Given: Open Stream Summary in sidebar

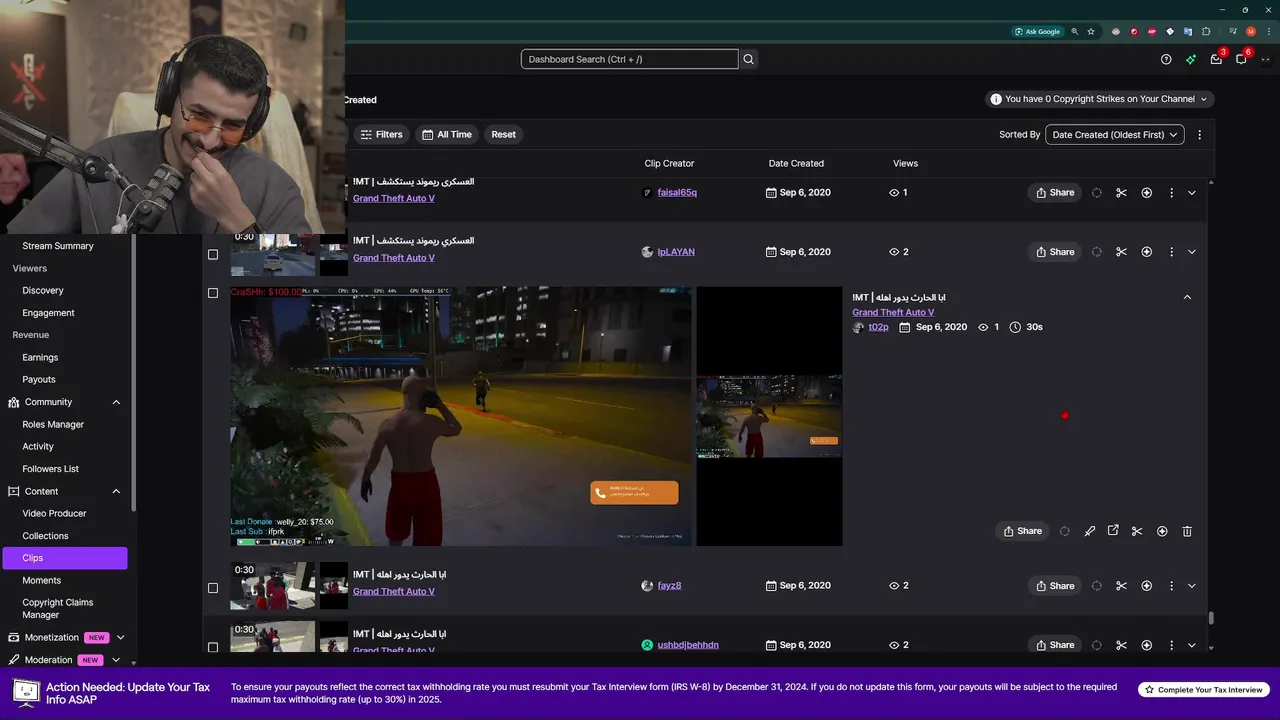Looking at the screenshot, I should (x=58, y=246).
